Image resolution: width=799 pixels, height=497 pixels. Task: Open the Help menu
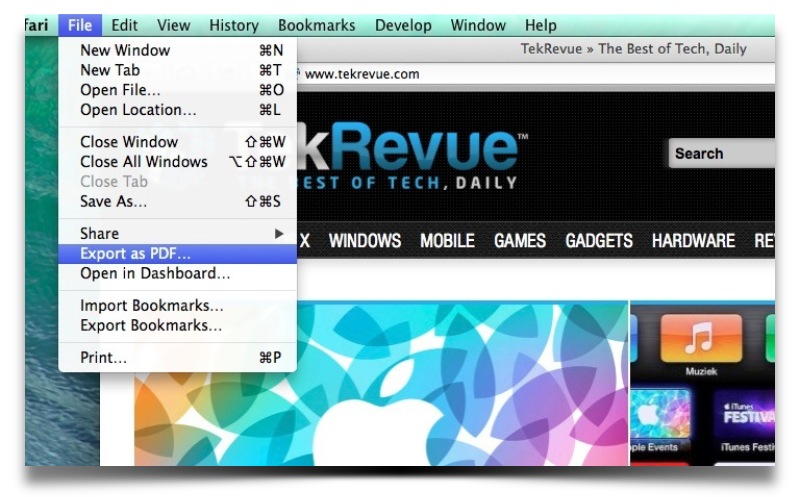541,25
